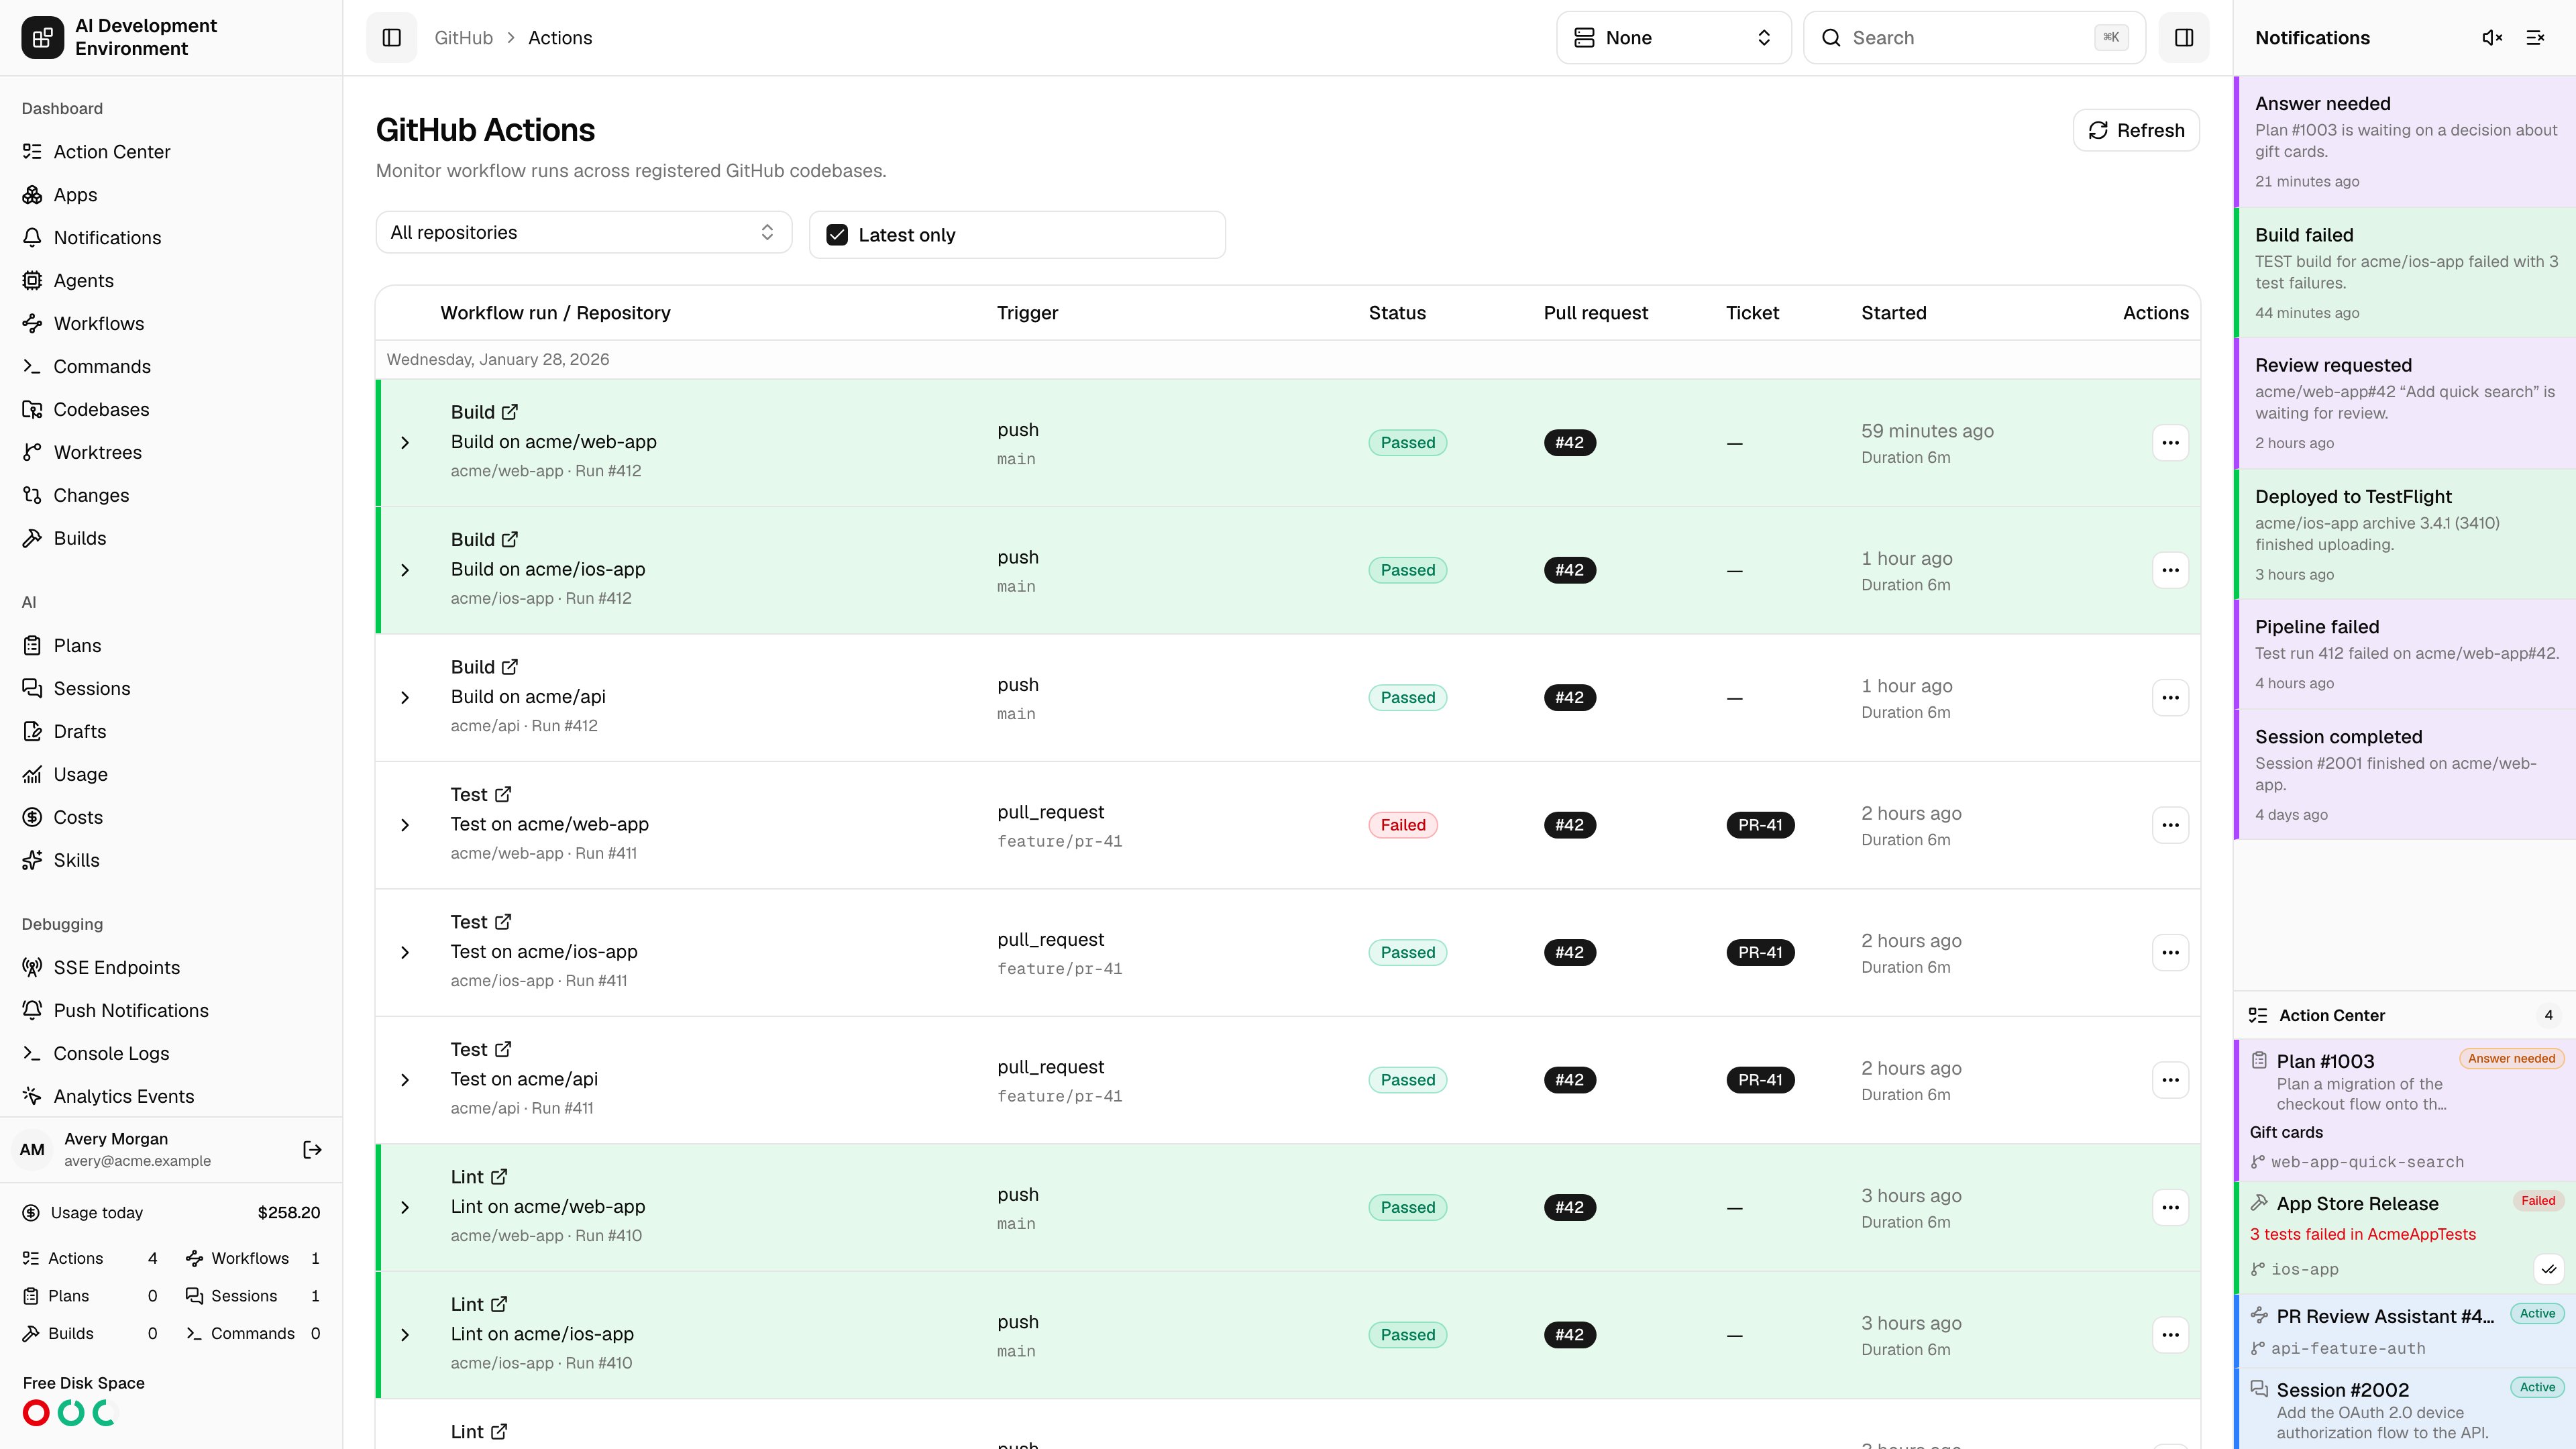Toggle the left sidebar panel icon
The width and height of the screenshot is (2576, 1449).
[x=392, y=38]
